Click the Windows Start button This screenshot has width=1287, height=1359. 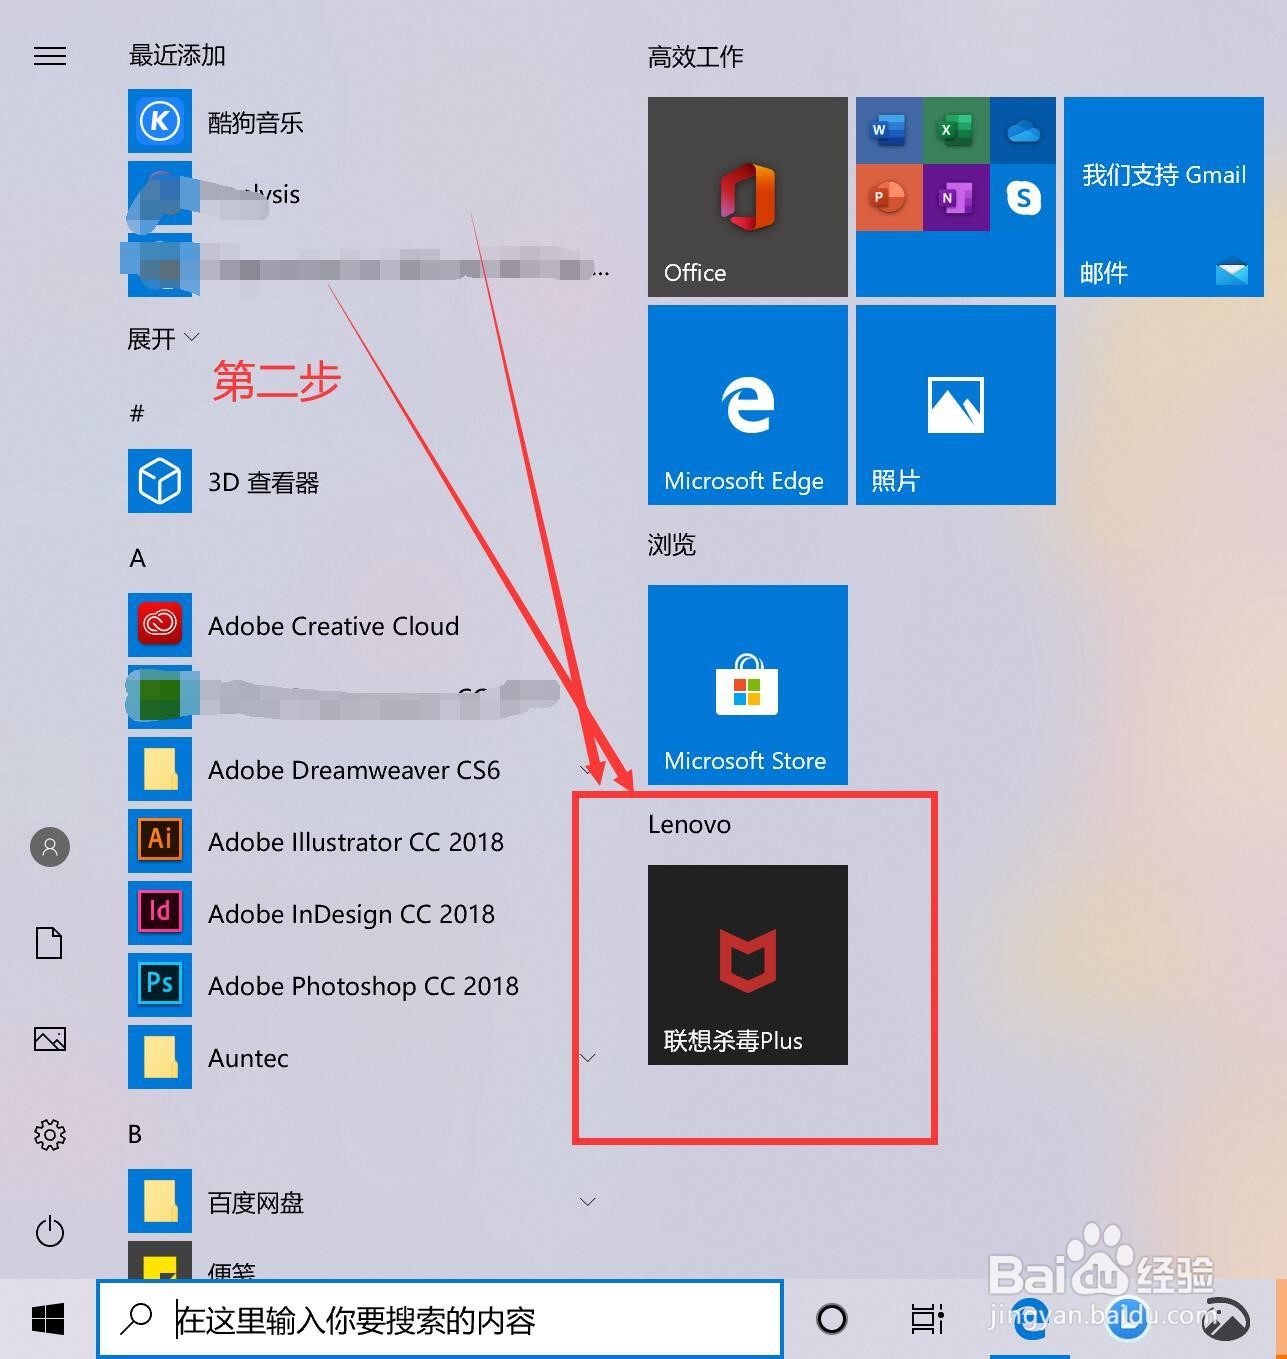[48, 1319]
